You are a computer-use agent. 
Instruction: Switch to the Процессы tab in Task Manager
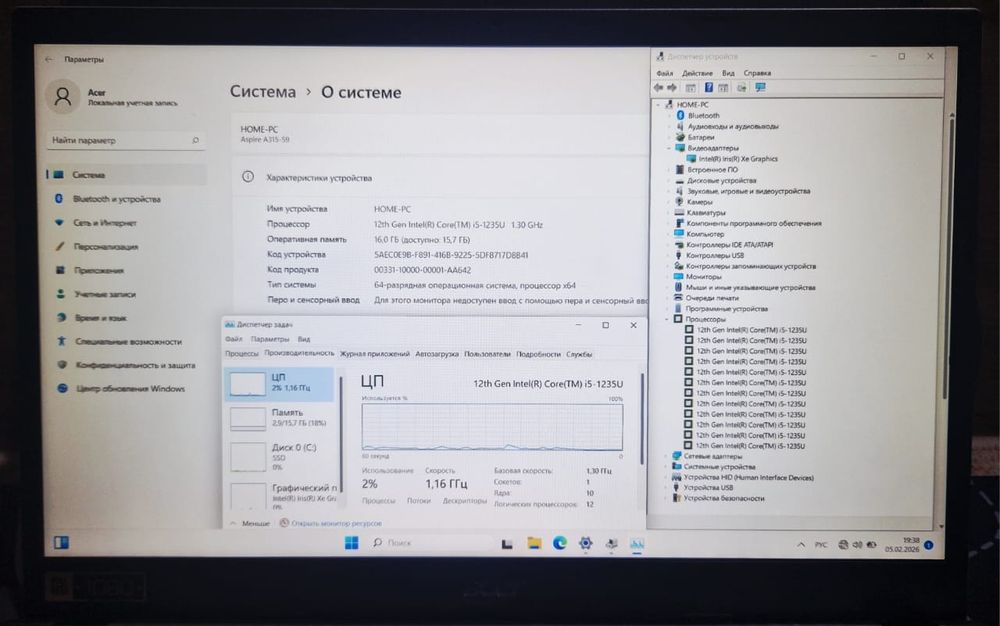(242, 354)
